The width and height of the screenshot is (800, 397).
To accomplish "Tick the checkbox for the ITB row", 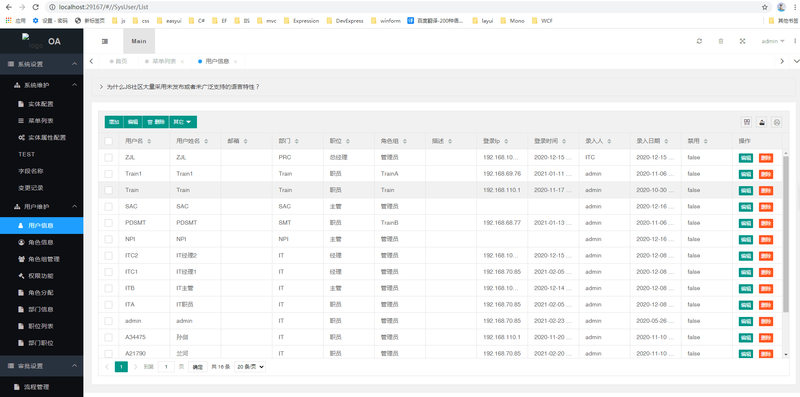I will (108, 288).
